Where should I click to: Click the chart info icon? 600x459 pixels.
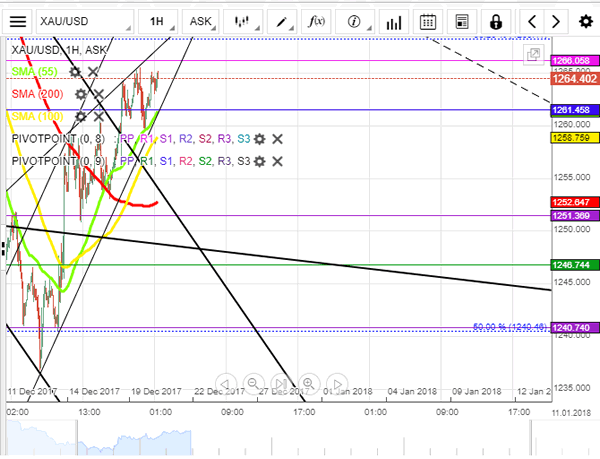[354, 21]
